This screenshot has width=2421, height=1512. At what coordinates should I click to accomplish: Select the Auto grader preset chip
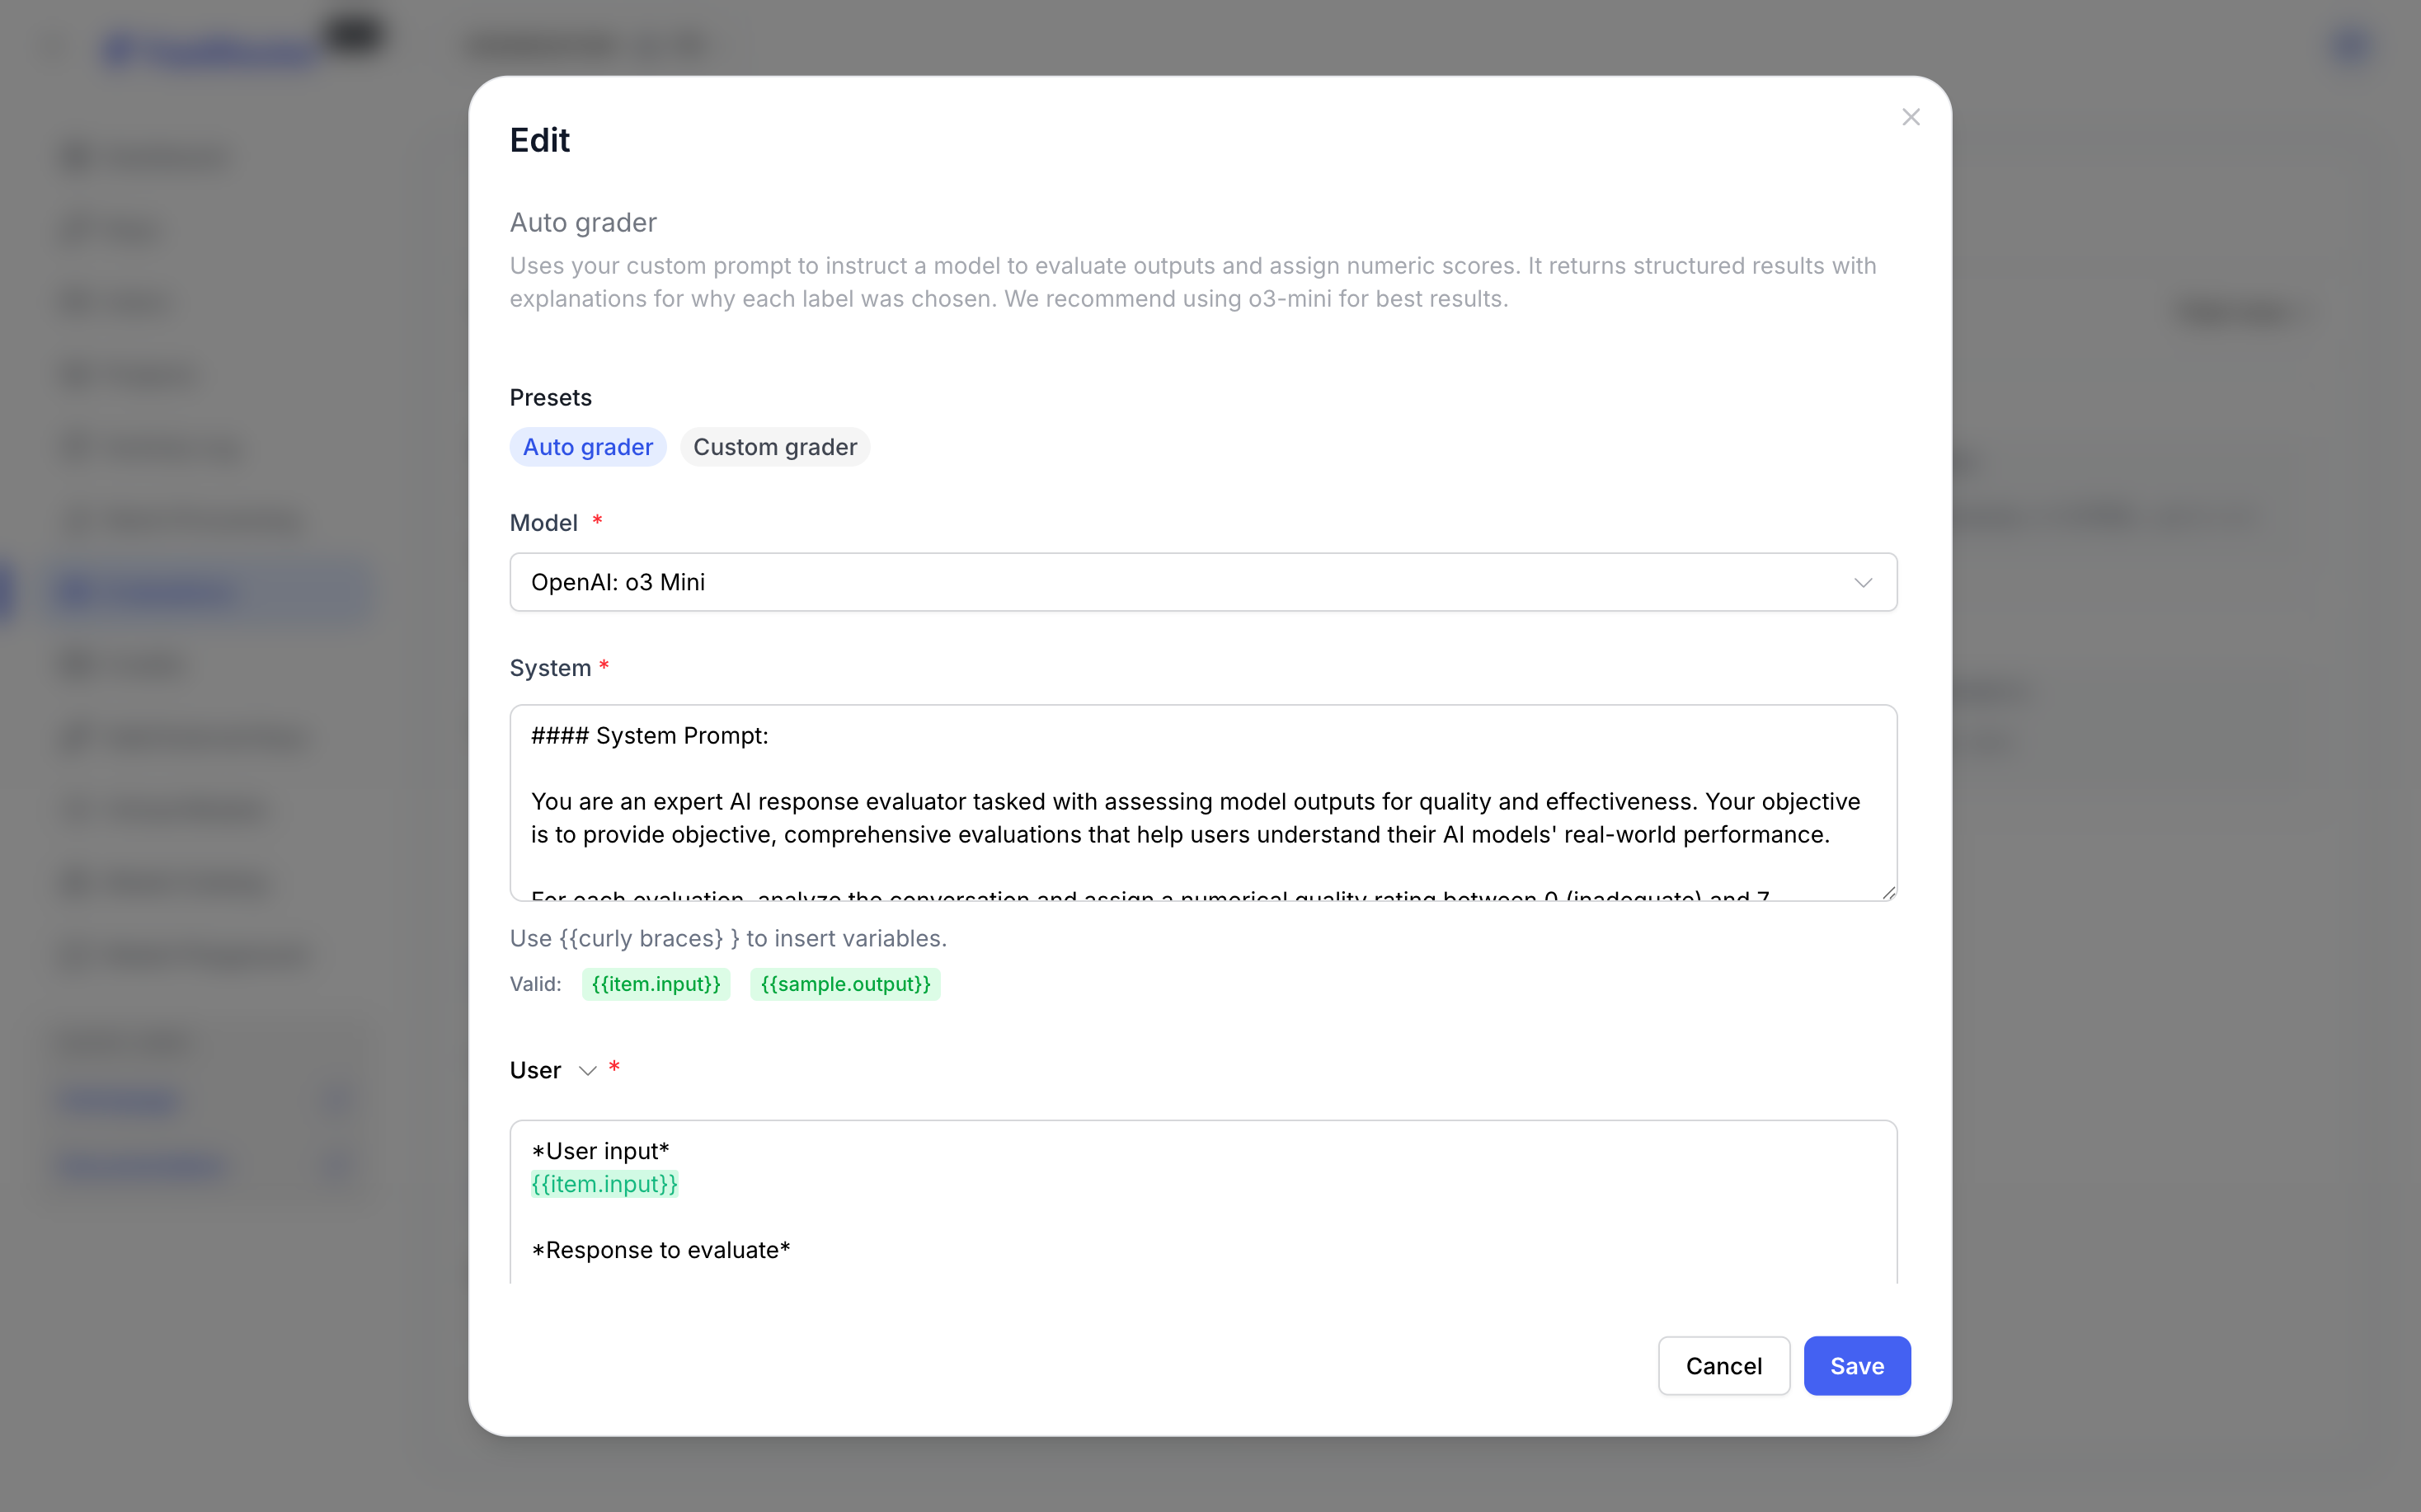click(588, 447)
